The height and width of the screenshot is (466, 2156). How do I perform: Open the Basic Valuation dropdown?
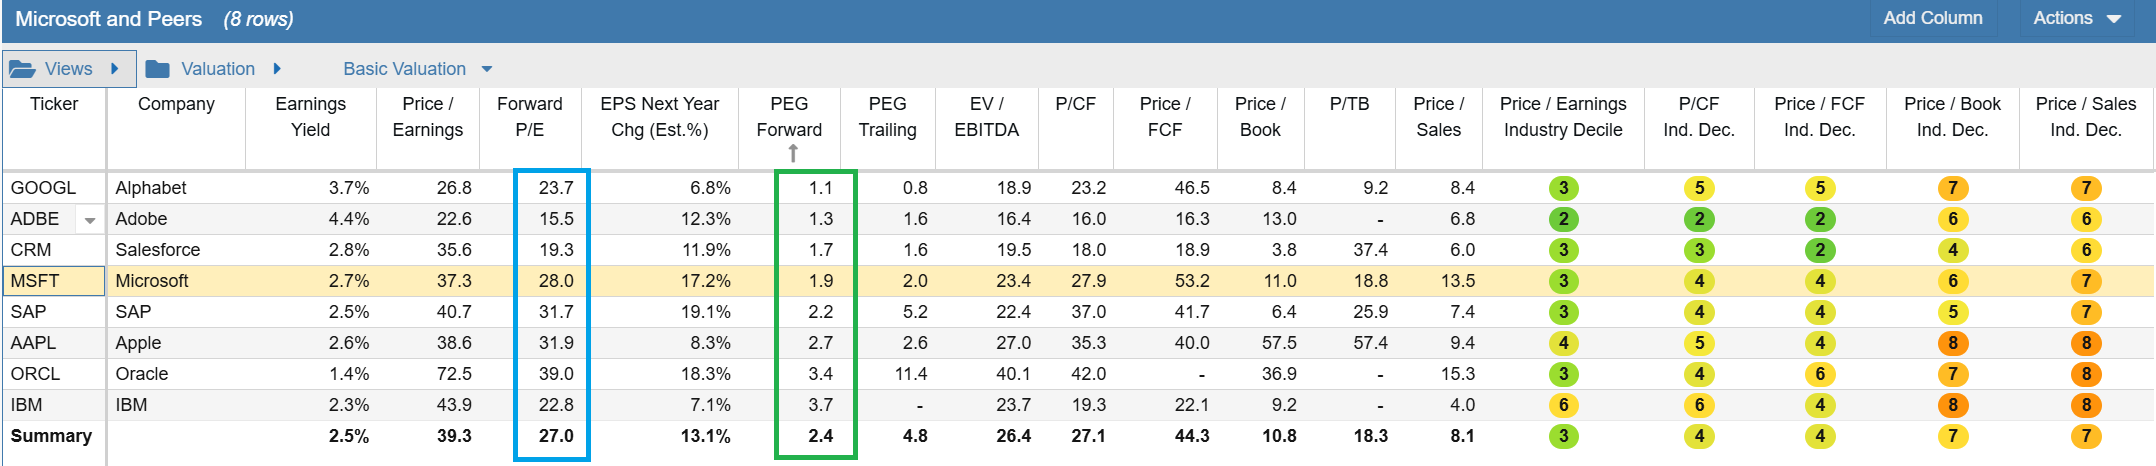418,69
